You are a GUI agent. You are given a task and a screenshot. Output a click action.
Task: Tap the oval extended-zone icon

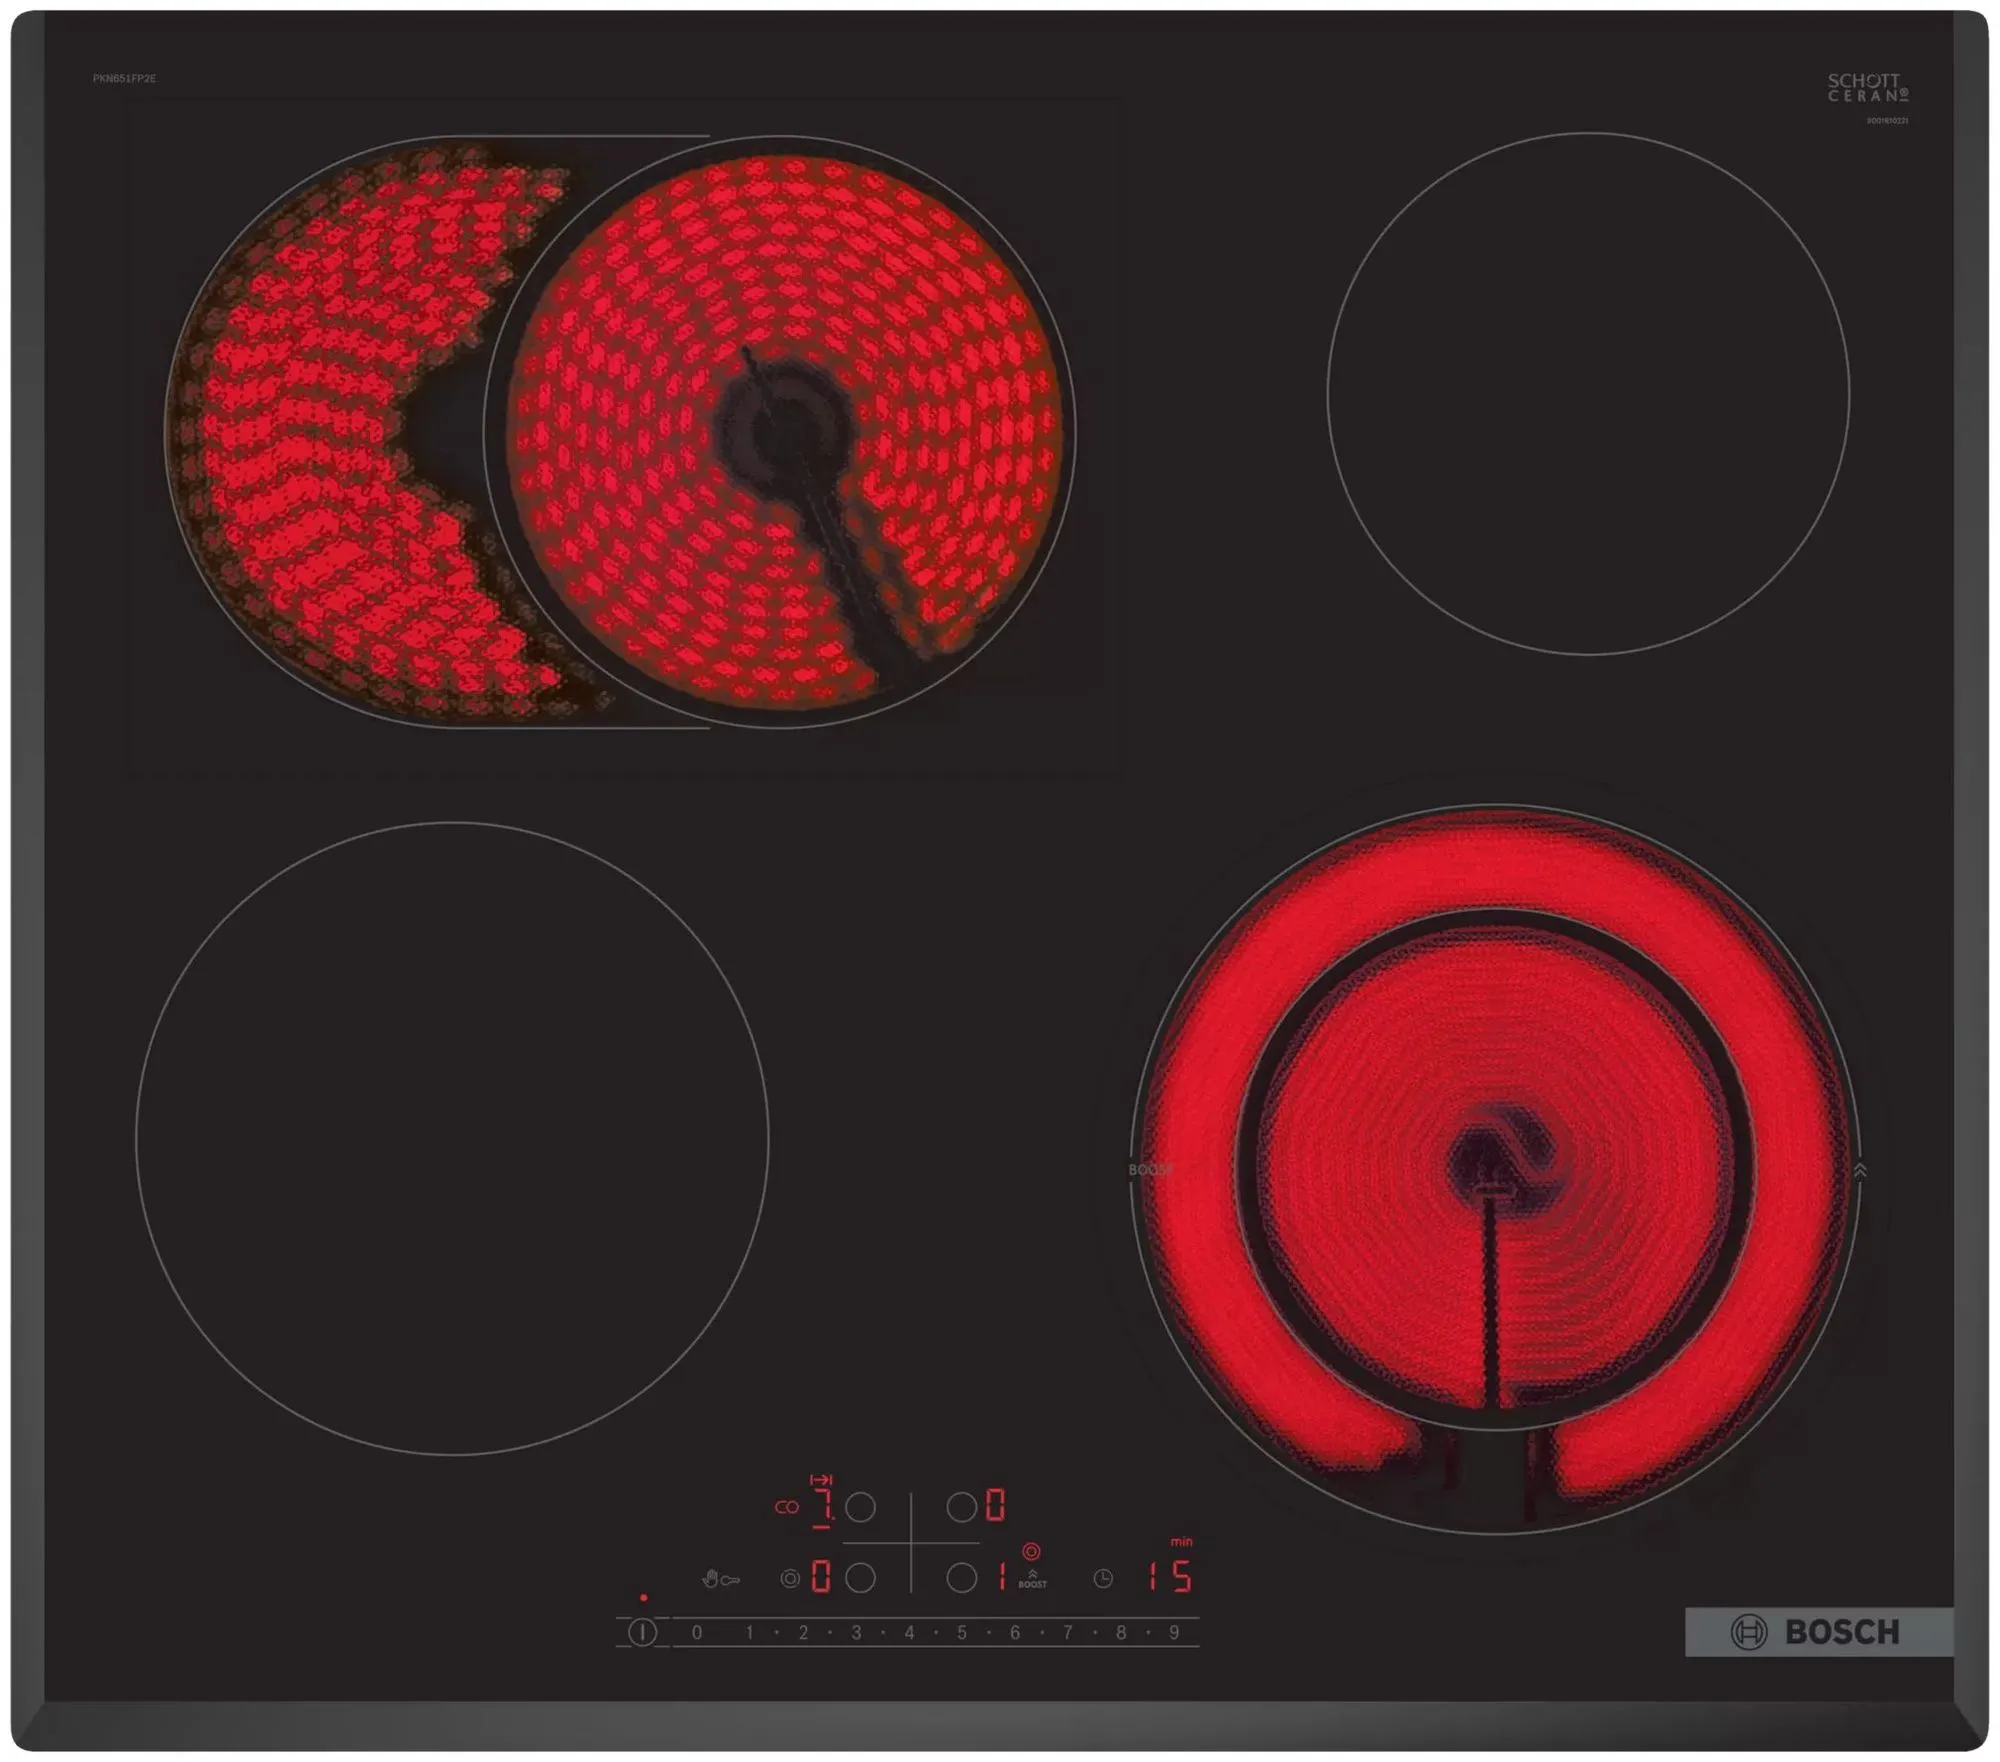(x=787, y=1507)
